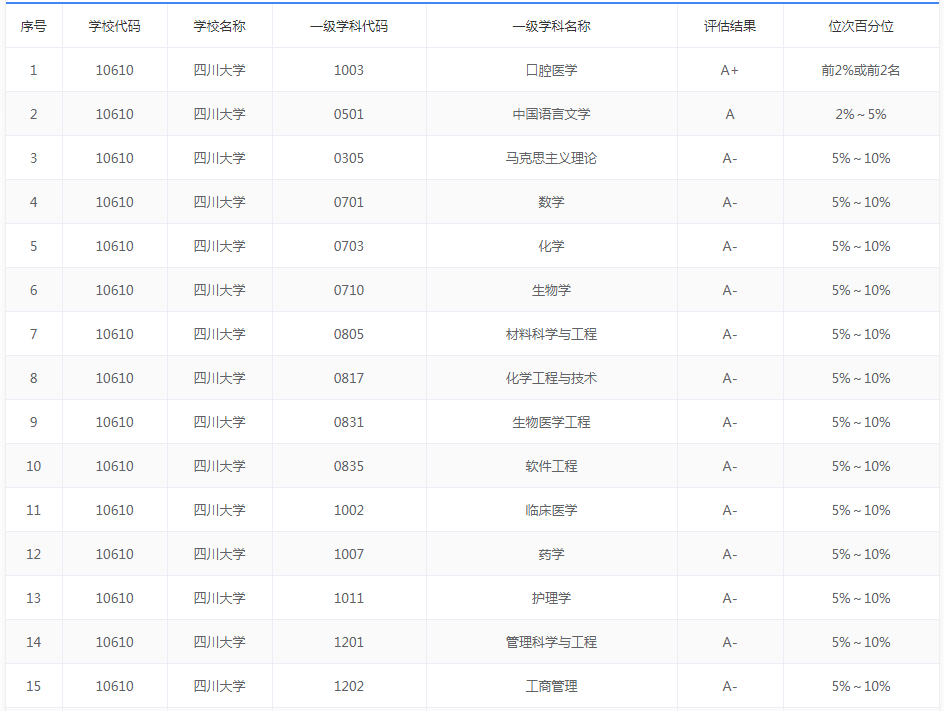
Task: Click subject code 1002
Action: coord(349,510)
